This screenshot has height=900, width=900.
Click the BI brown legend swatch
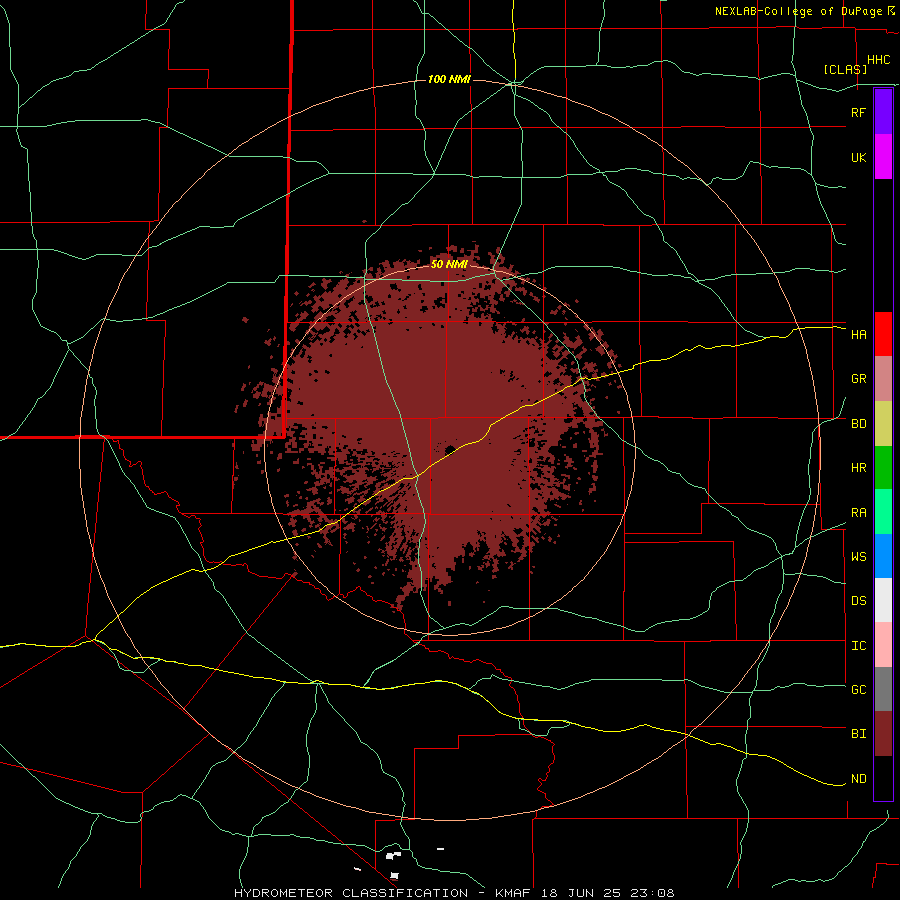pos(883,734)
